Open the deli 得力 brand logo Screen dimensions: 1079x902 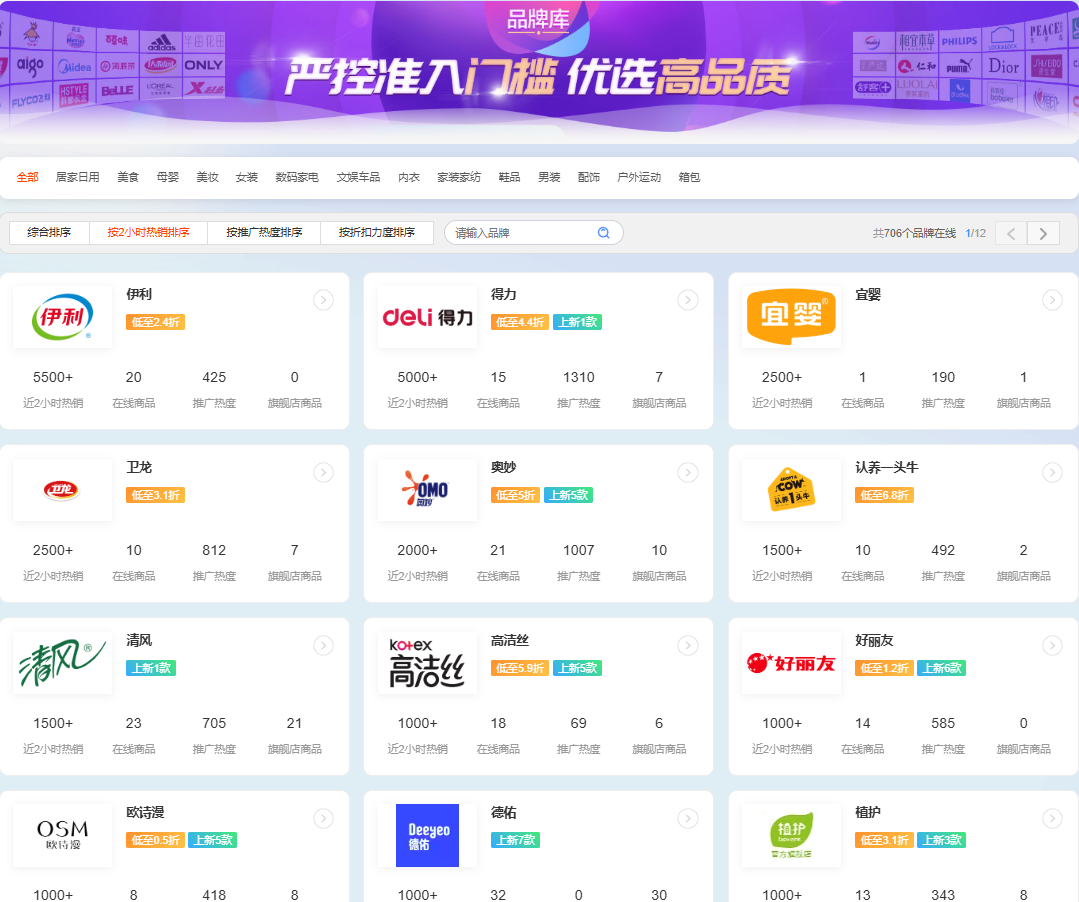pos(427,317)
